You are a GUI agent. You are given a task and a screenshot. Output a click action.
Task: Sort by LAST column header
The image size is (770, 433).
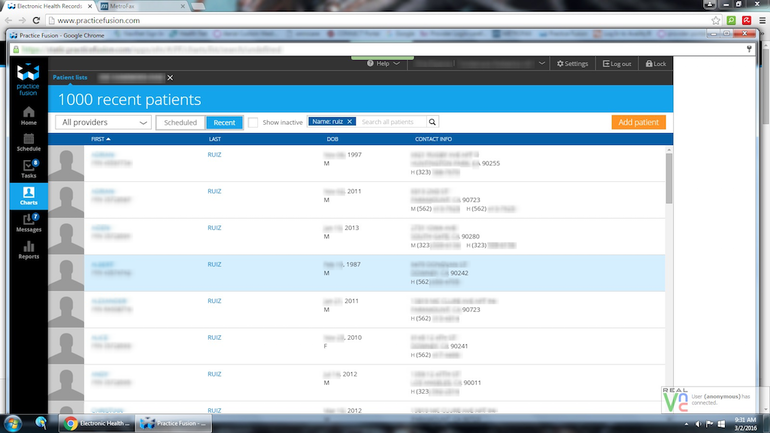point(215,139)
